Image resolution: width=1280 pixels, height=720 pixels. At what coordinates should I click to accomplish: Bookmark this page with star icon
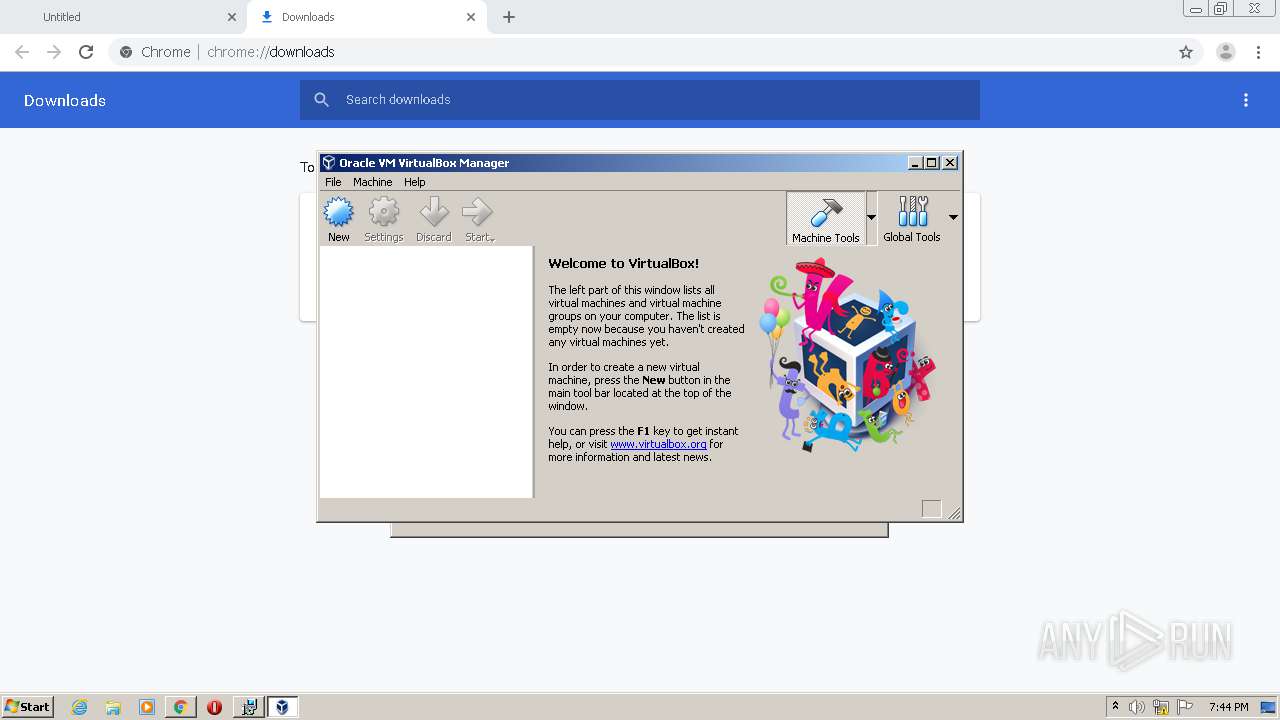click(1186, 52)
